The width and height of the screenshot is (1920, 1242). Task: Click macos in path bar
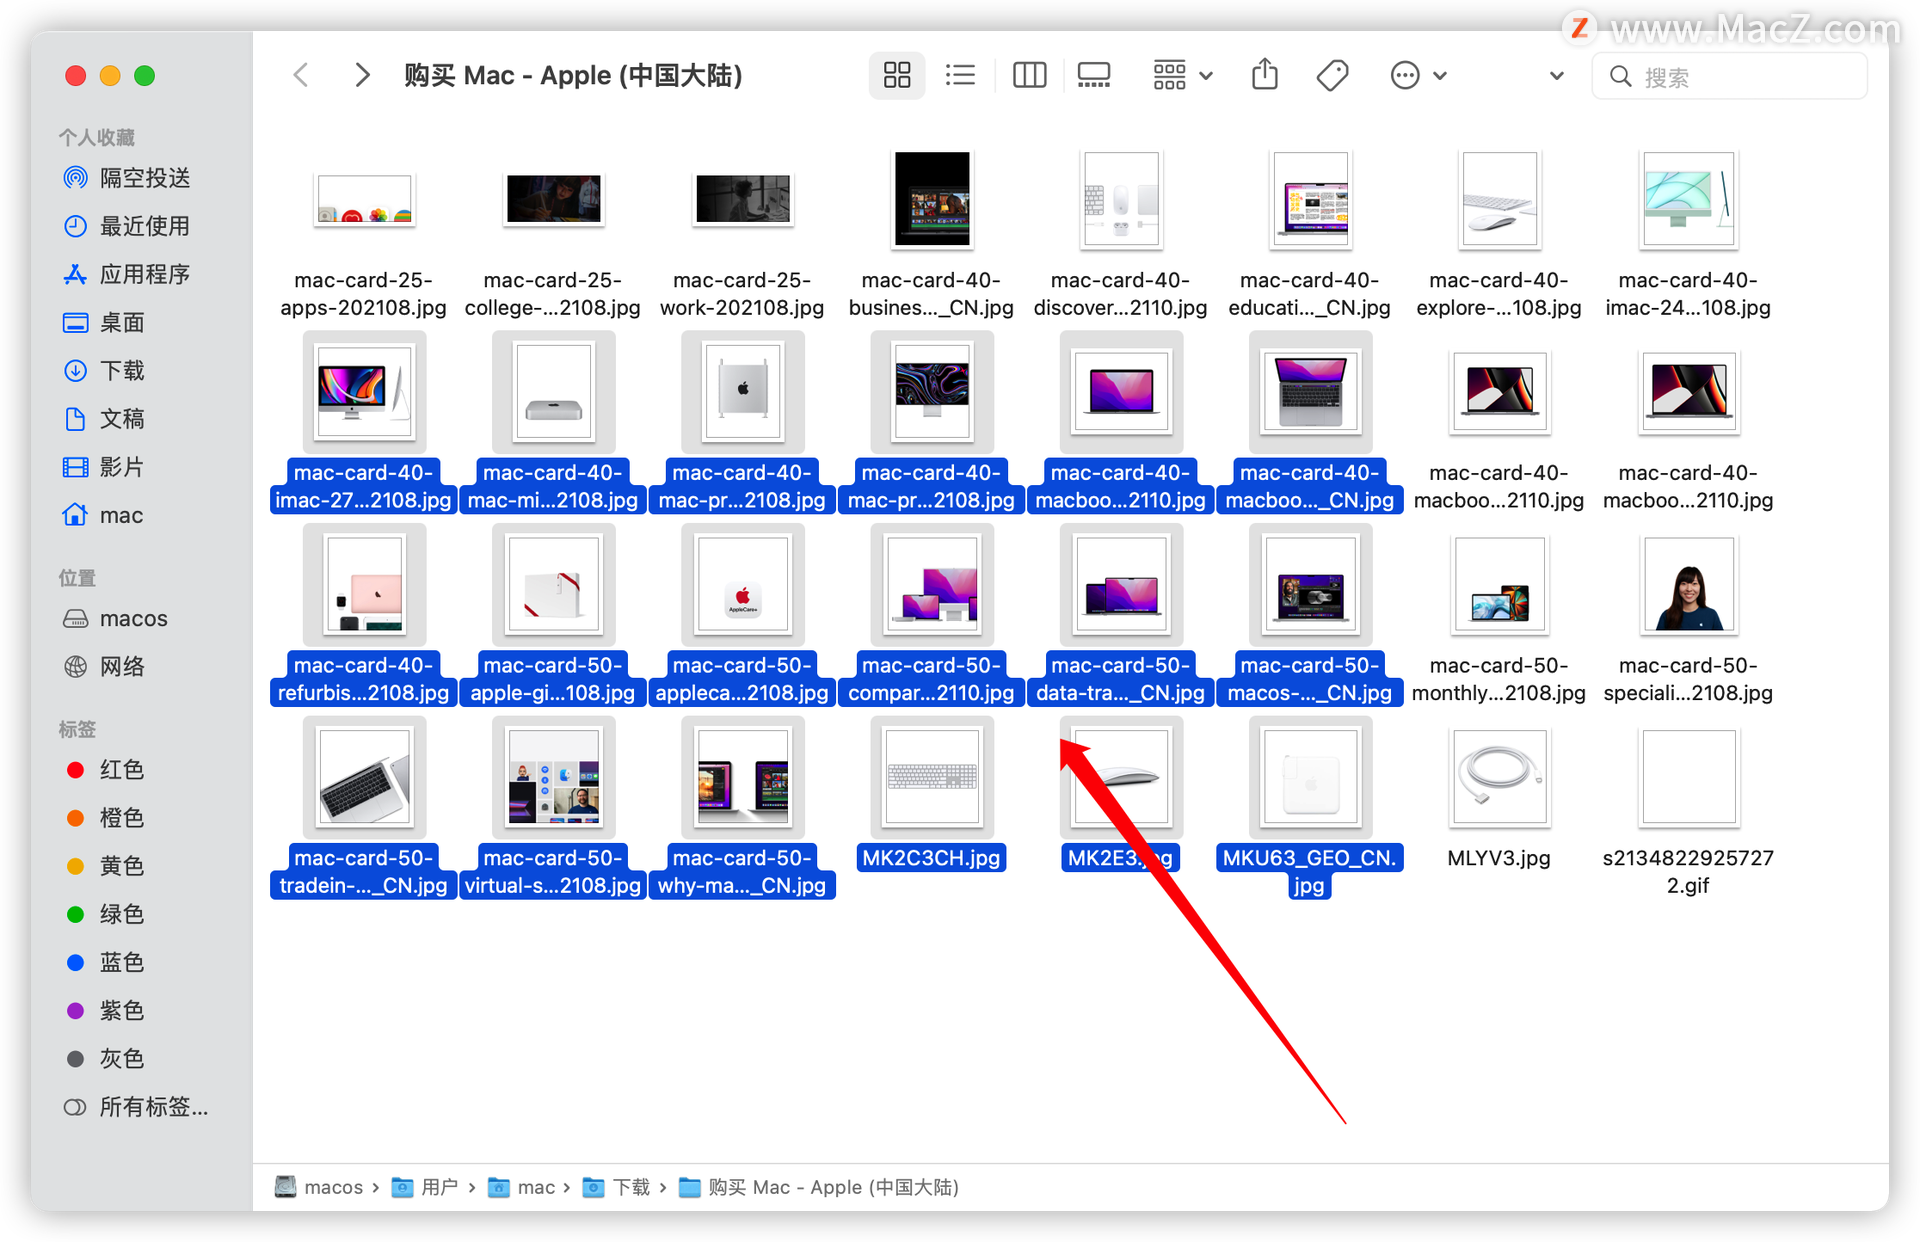[319, 1187]
